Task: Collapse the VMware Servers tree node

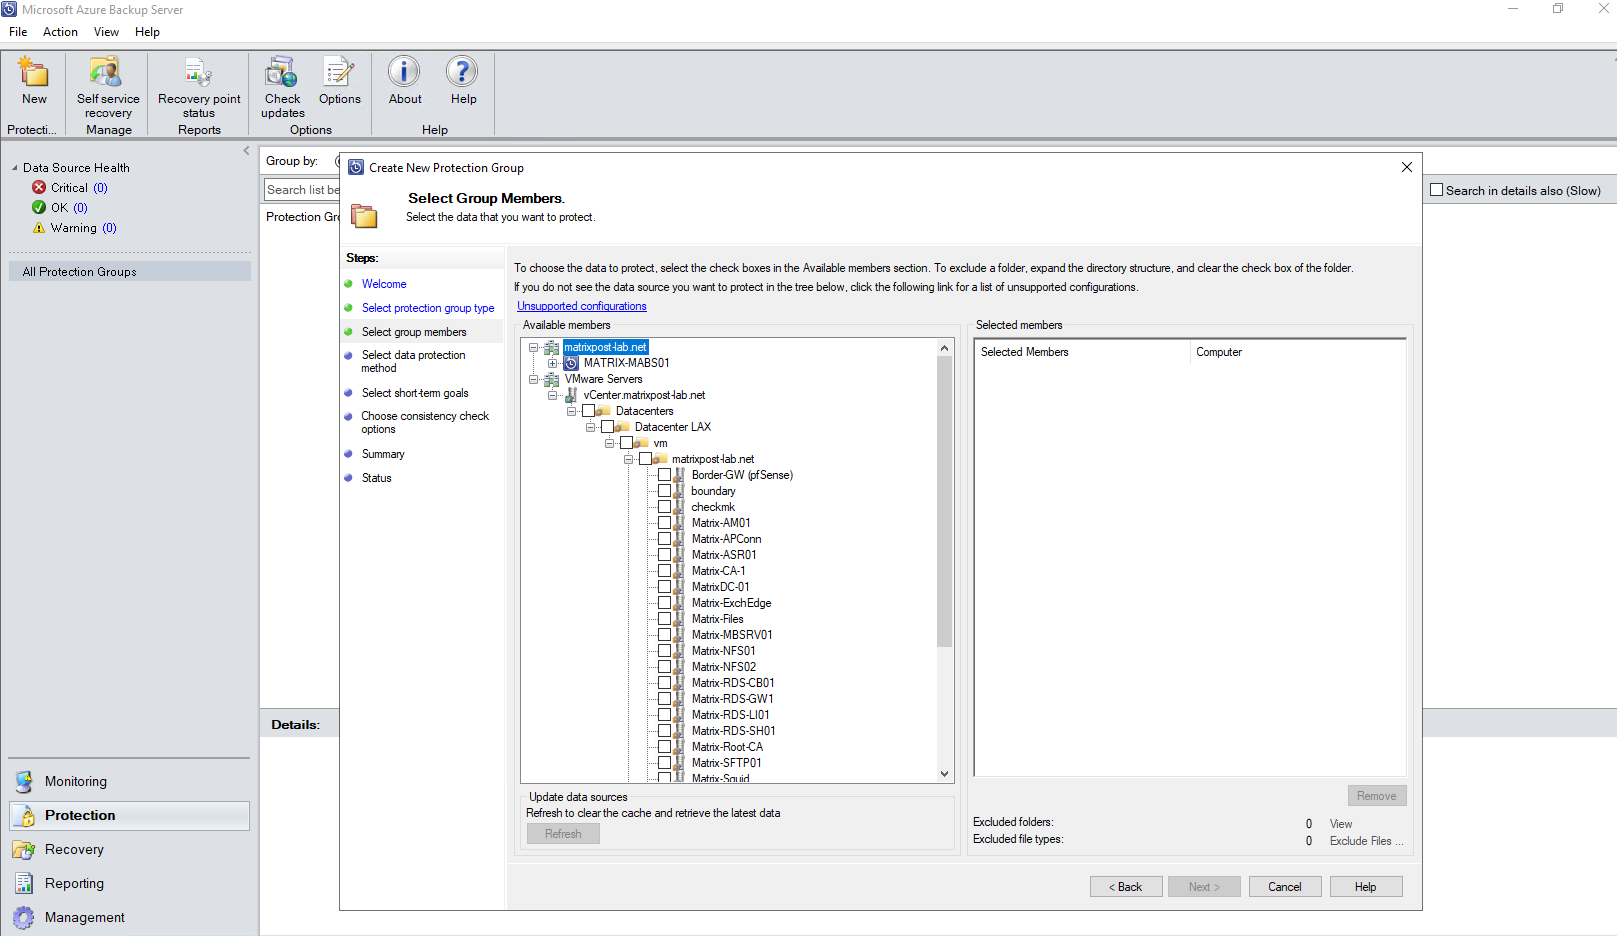Action: pyautogui.click(x=534, y=379)
